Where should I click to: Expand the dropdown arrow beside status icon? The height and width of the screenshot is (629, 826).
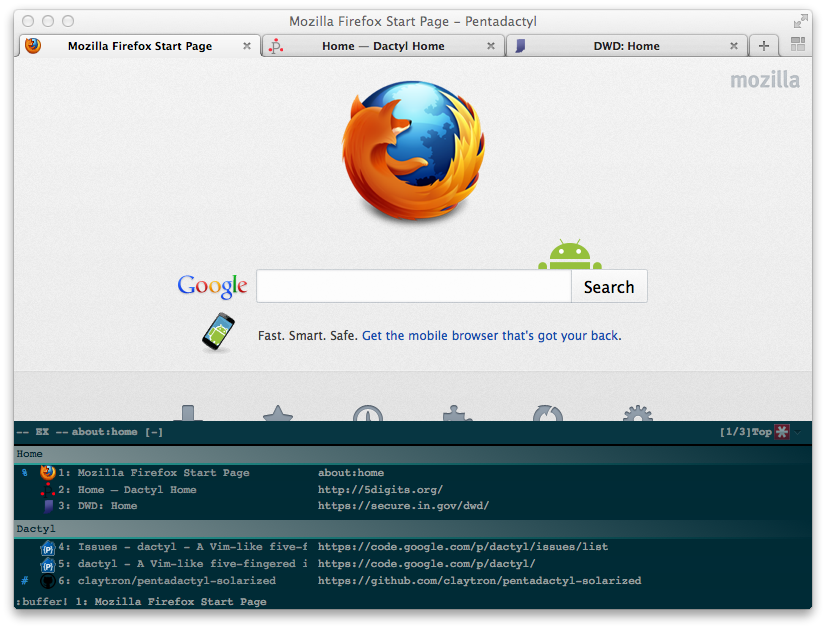click(798, 433)
